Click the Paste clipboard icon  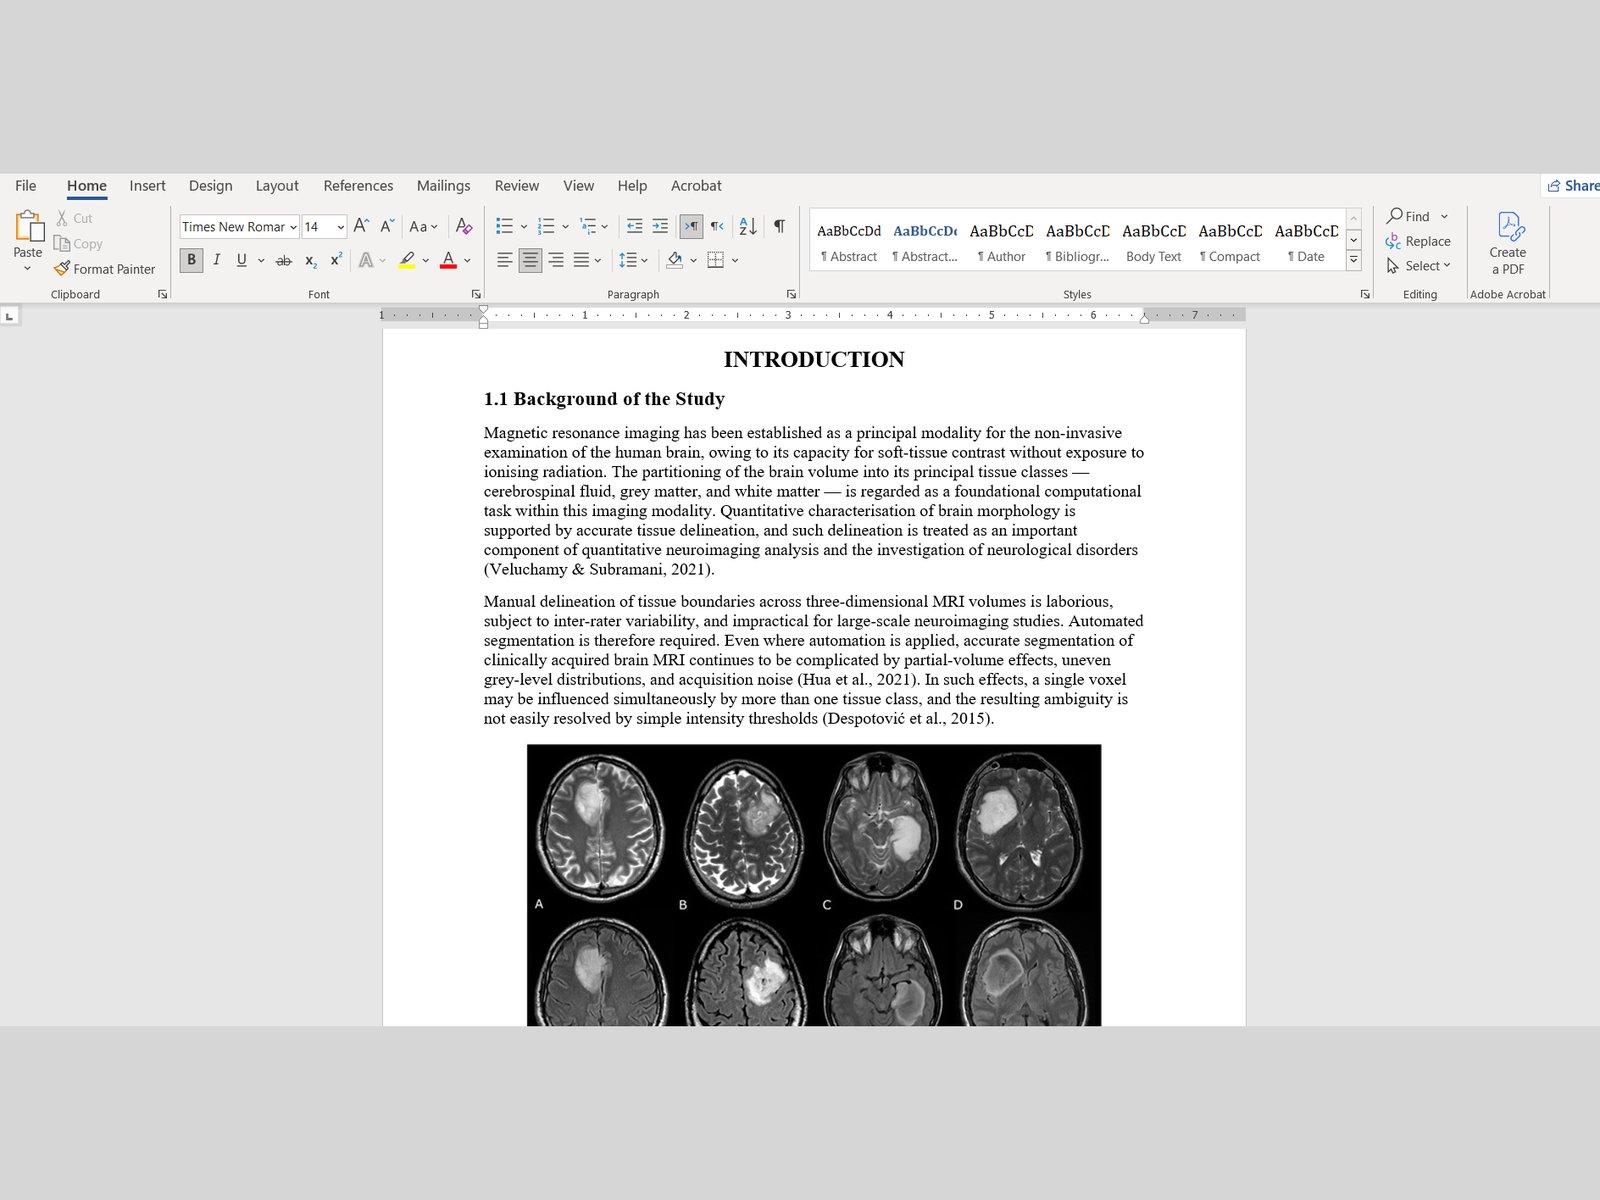(28, 227)
